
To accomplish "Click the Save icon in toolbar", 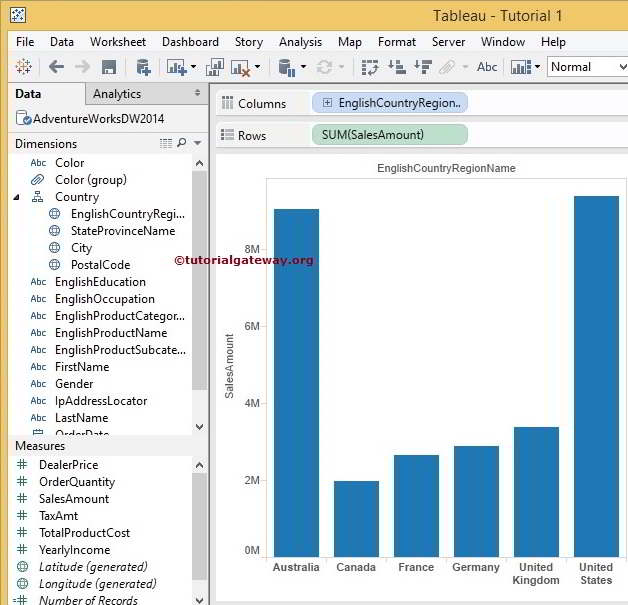I will 109,67.
